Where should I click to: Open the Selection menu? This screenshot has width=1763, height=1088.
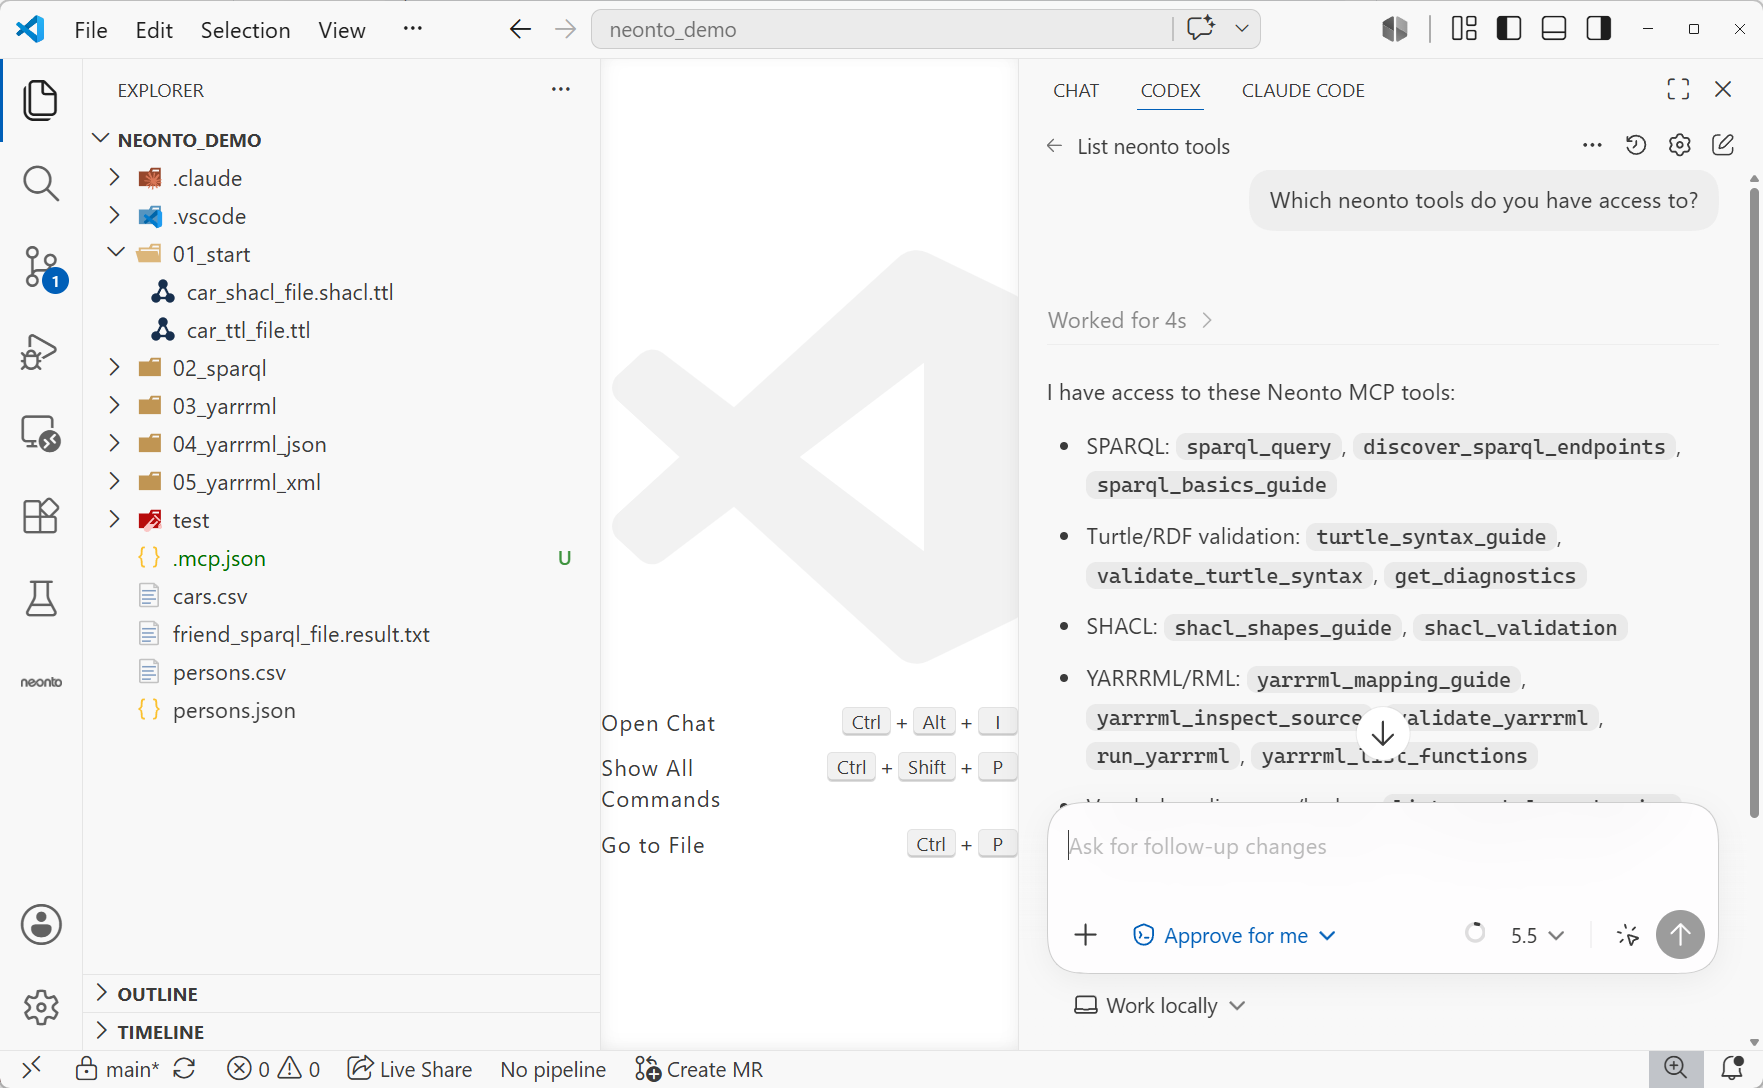pyautogui.click(x=245, y=30)
